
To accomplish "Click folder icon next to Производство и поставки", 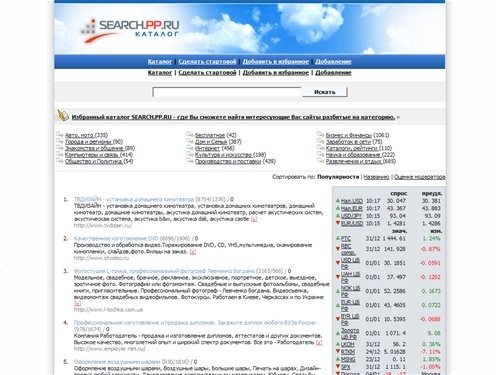I will (190, 161).
